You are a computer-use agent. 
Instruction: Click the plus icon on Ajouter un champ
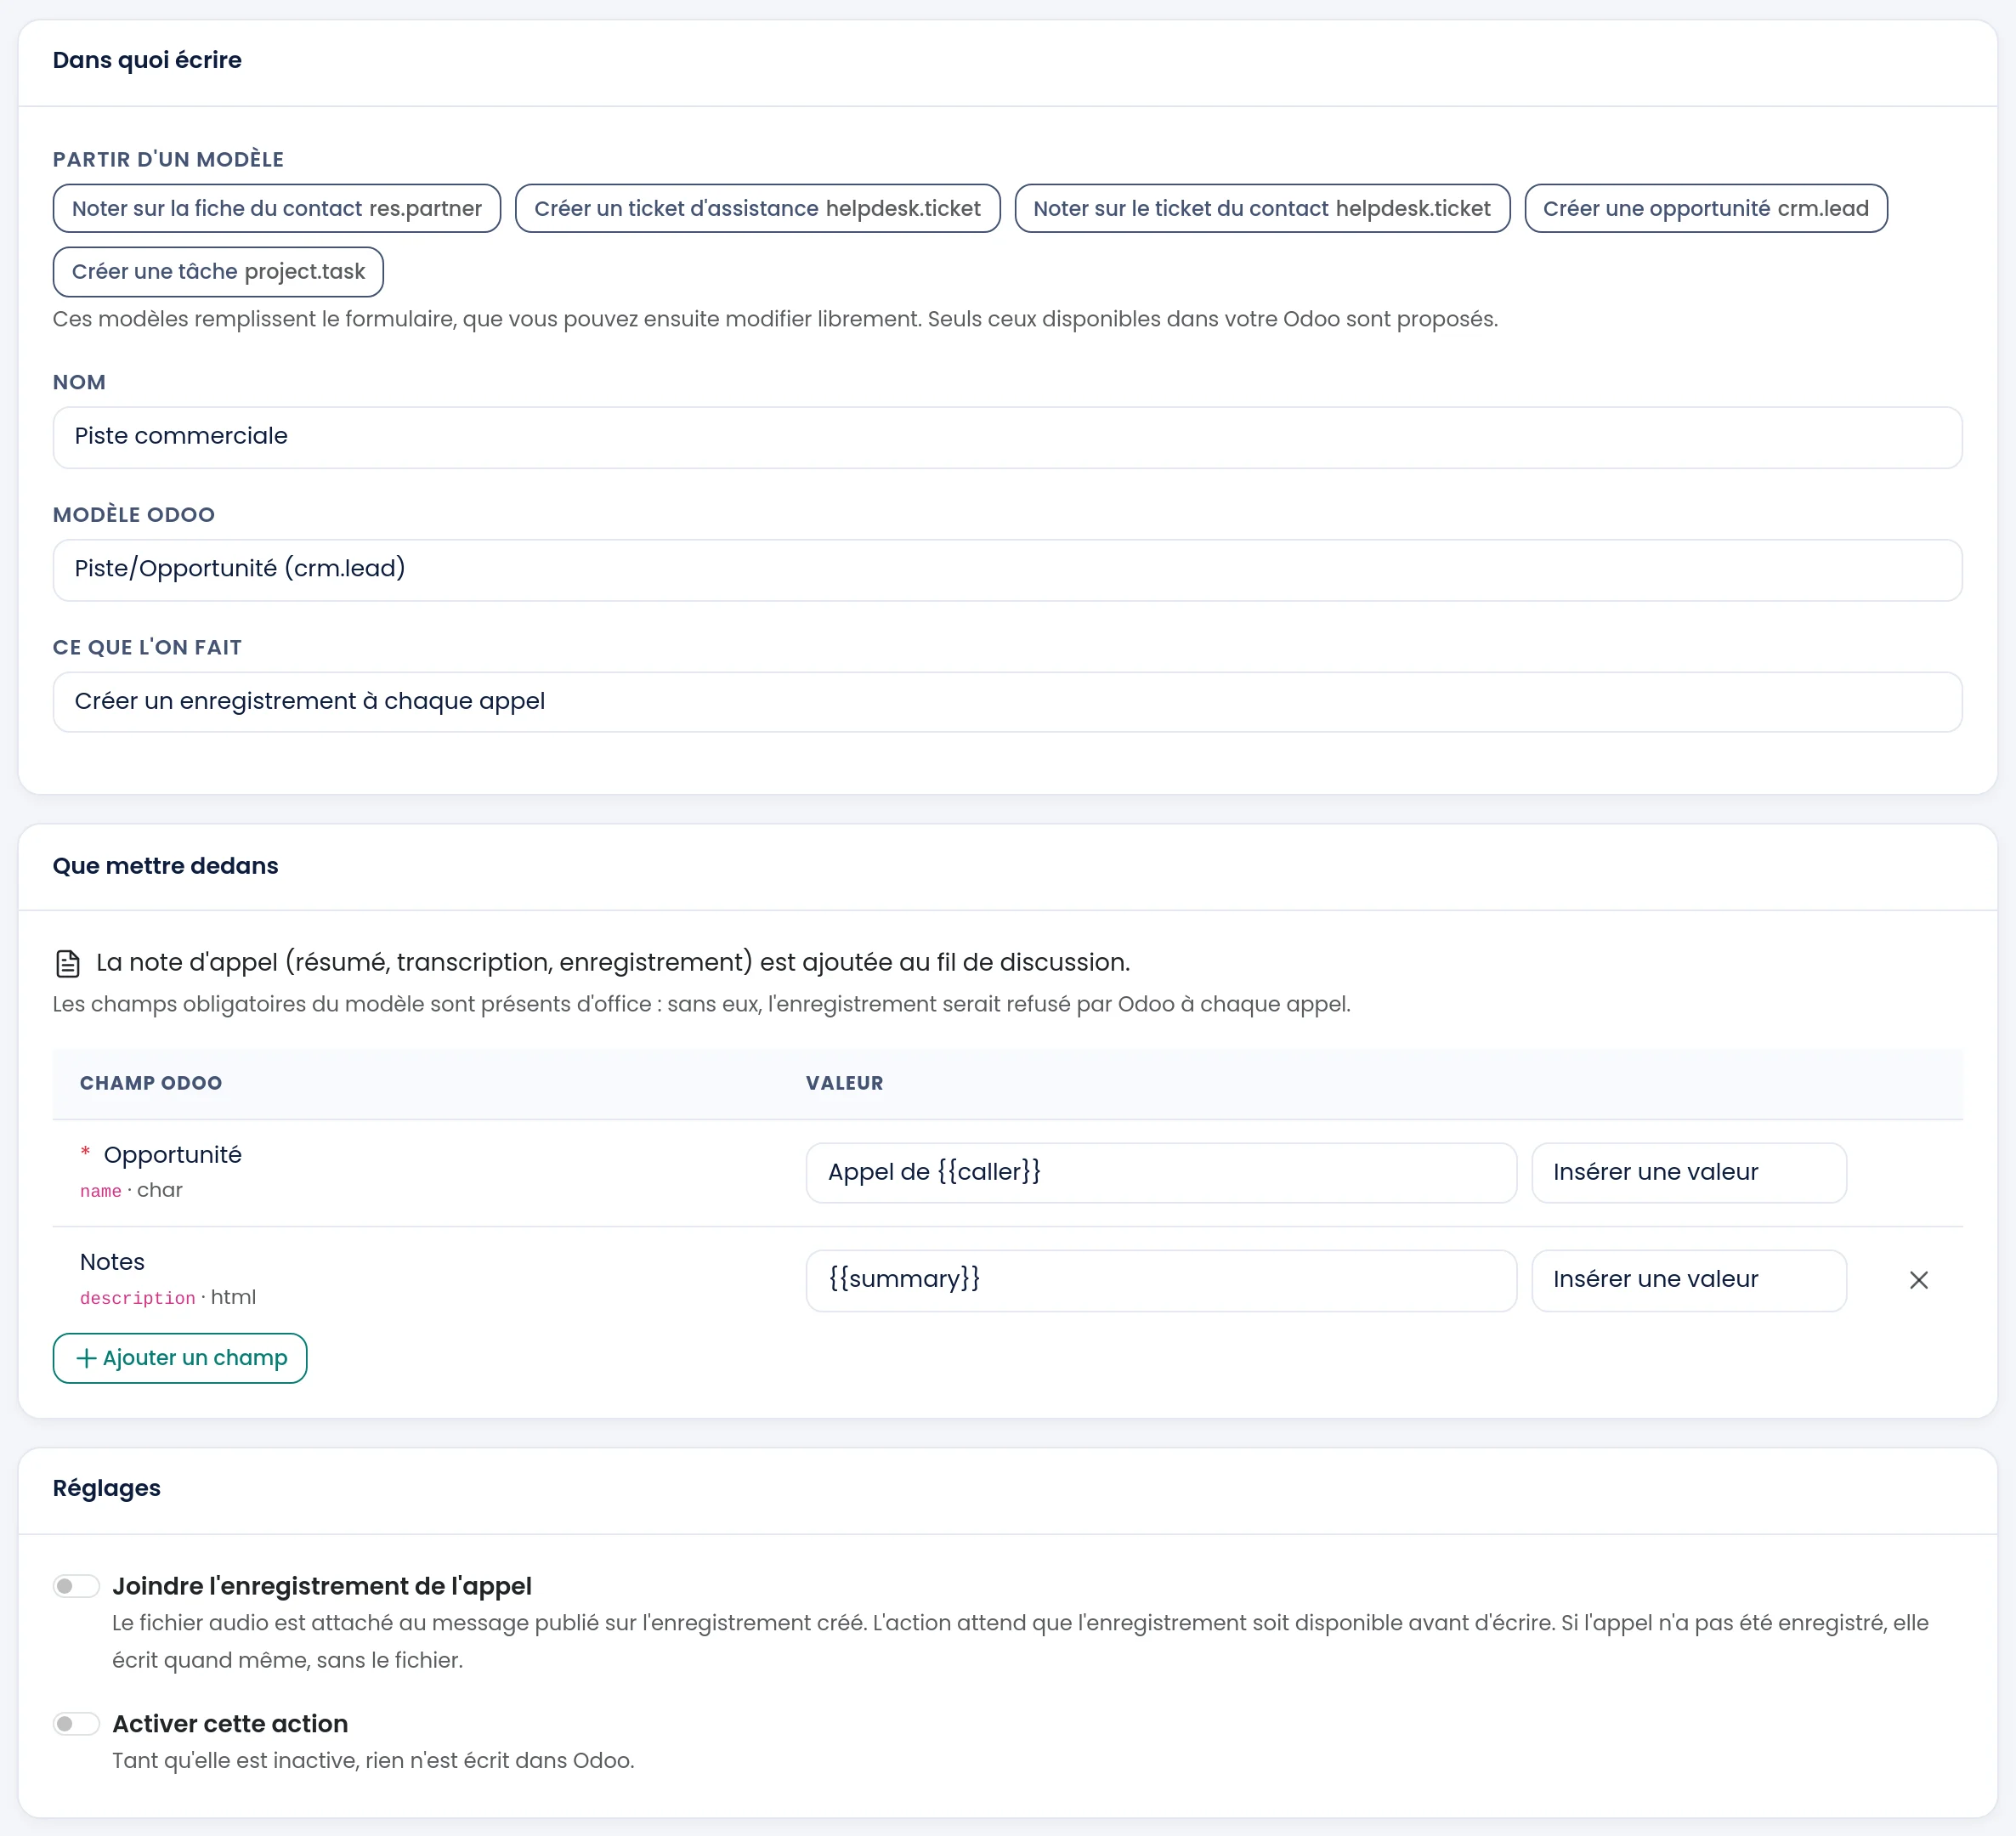pyautogui.click(x=87, y=1358)
